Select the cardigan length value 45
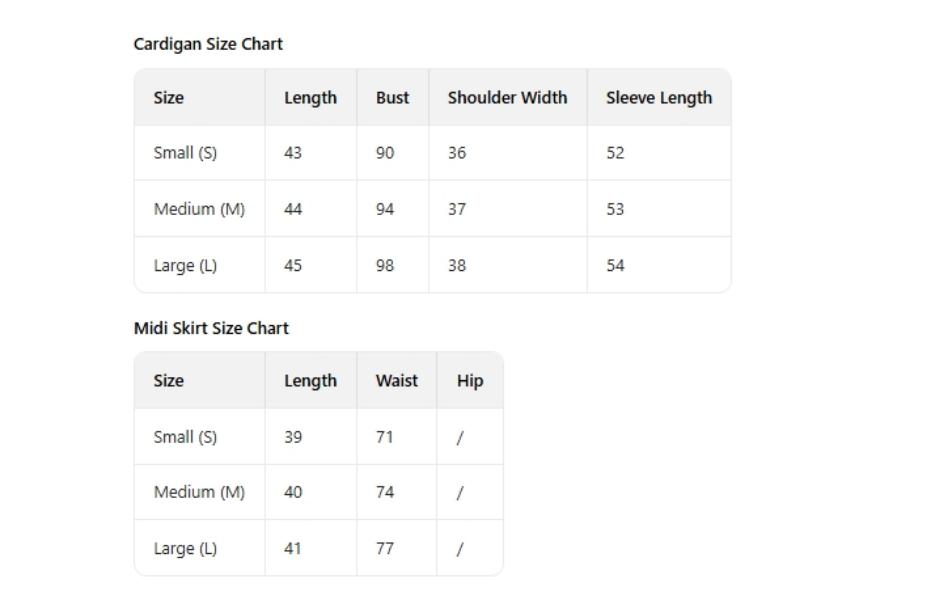931x600 pixels. (x=293, y=266)
